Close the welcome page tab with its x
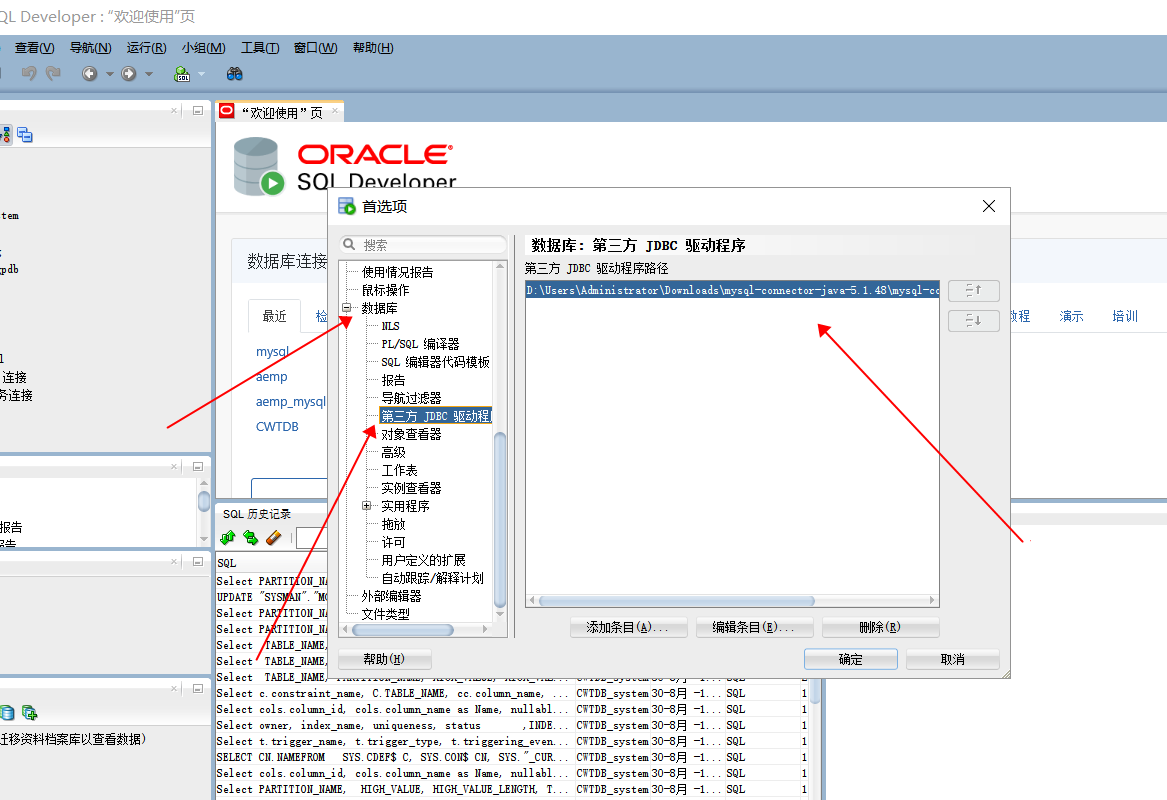 coord(335,111)
